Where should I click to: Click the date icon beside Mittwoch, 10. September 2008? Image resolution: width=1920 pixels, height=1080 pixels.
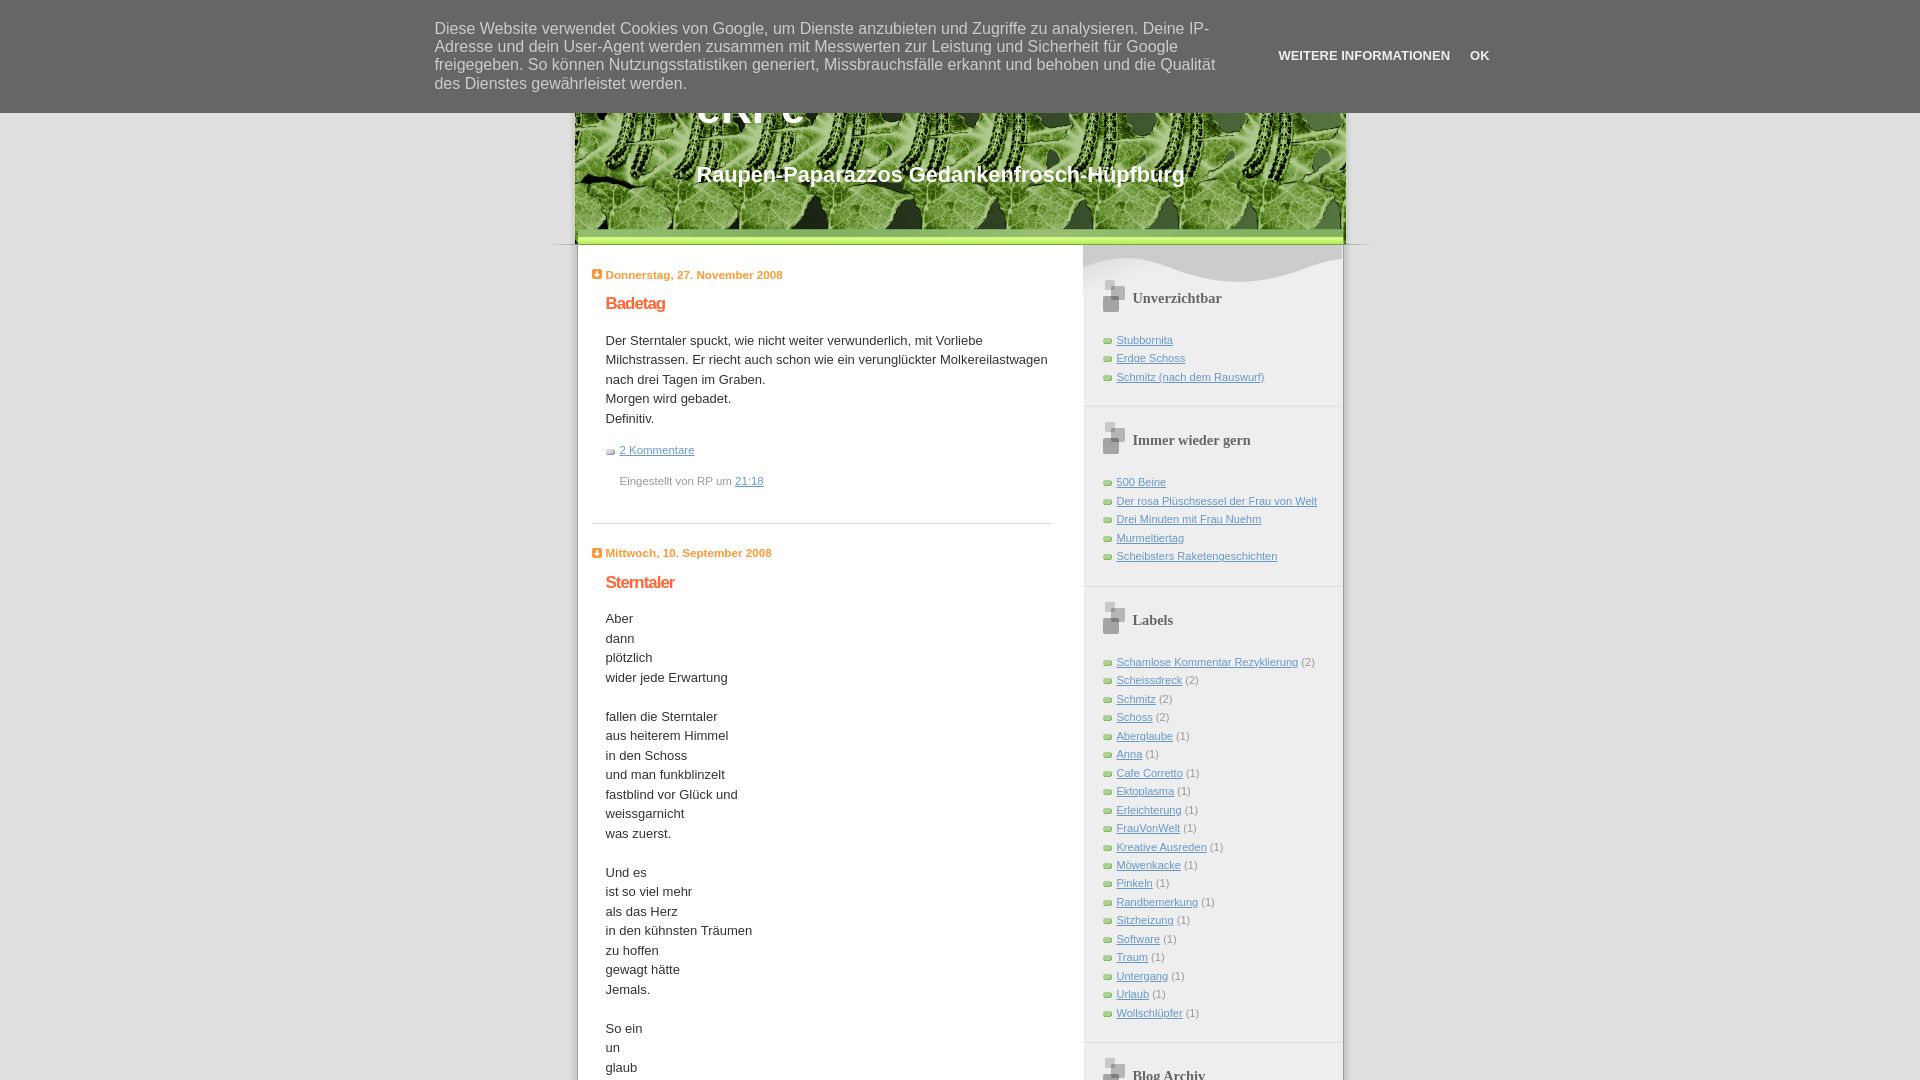597,553
